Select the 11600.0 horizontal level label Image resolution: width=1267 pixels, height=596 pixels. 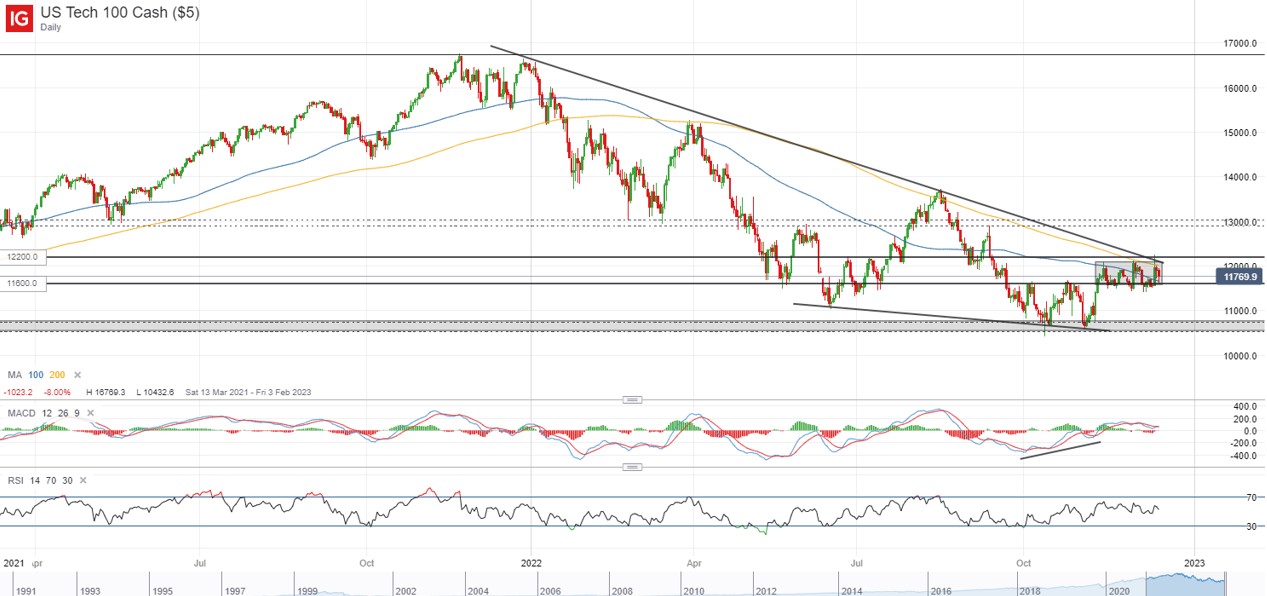[22, 284]
